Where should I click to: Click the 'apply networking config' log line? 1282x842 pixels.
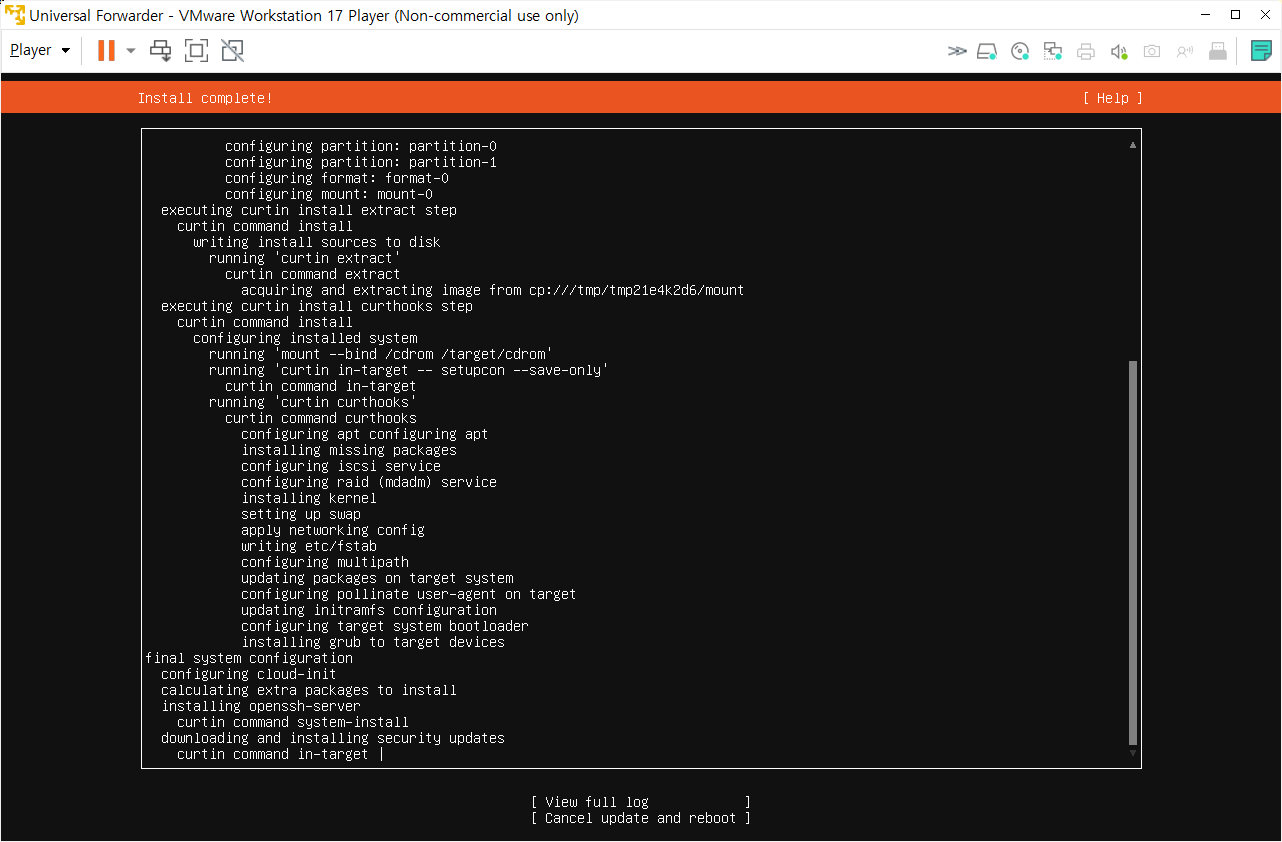[x=333, y=530]
